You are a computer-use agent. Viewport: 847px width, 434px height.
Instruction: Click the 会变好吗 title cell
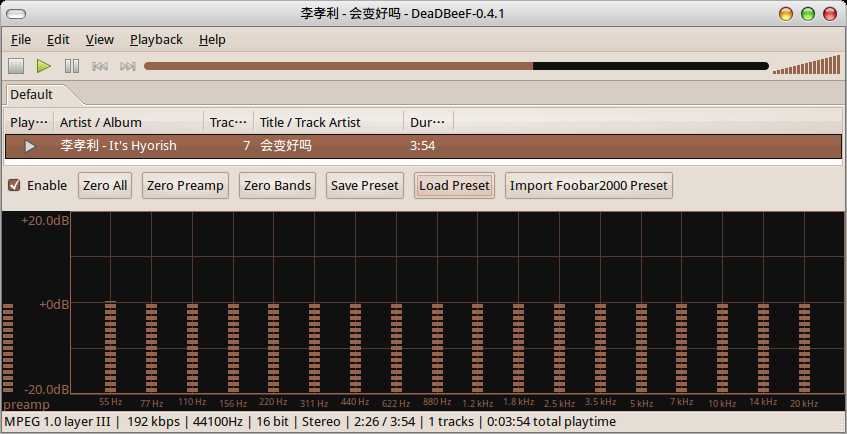(286, 146)
